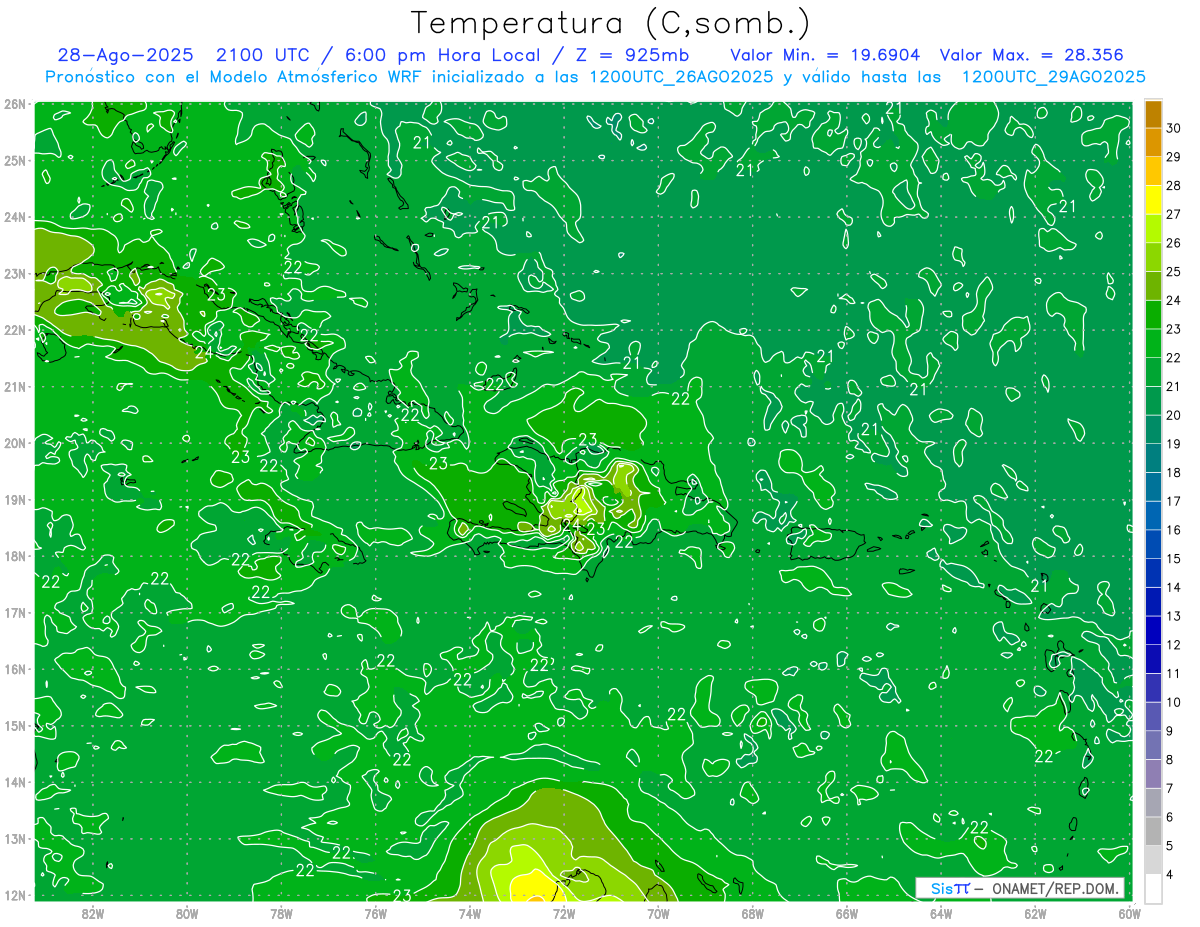
Task: Click the 17N latitude axis label
Action: 14,612
